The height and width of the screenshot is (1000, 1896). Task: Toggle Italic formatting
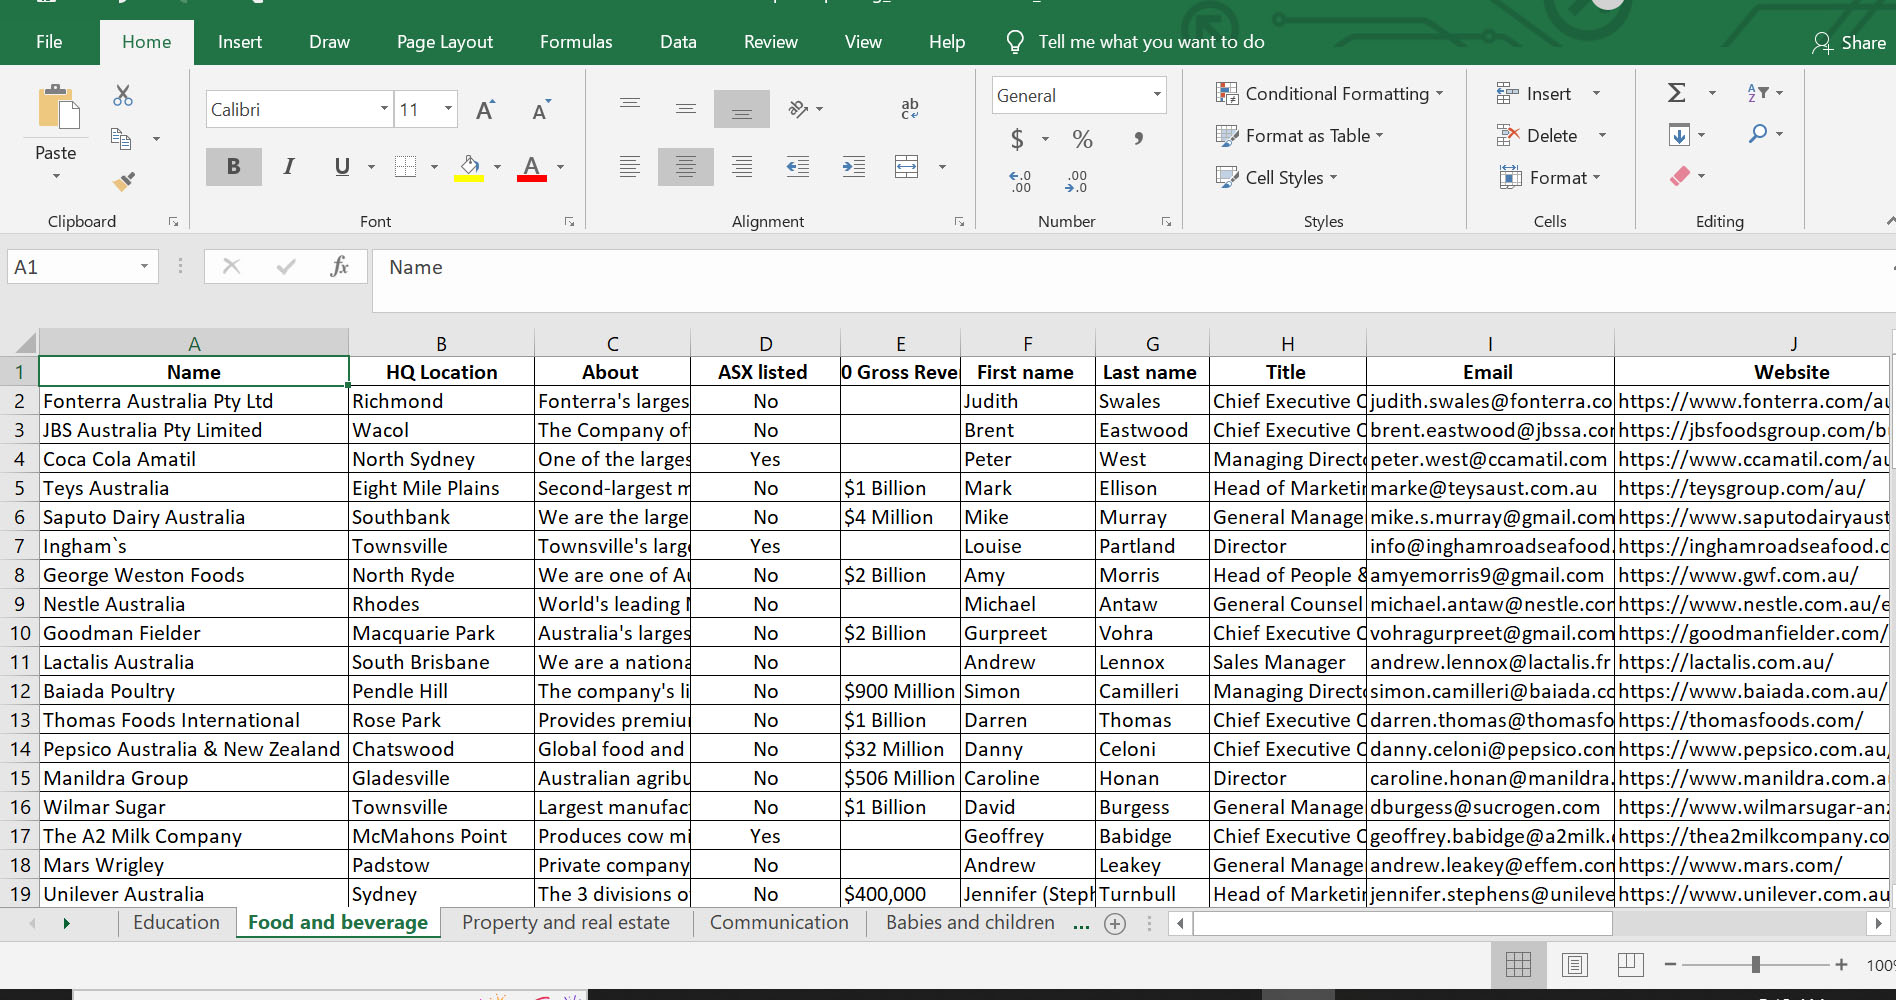[289, 167]
